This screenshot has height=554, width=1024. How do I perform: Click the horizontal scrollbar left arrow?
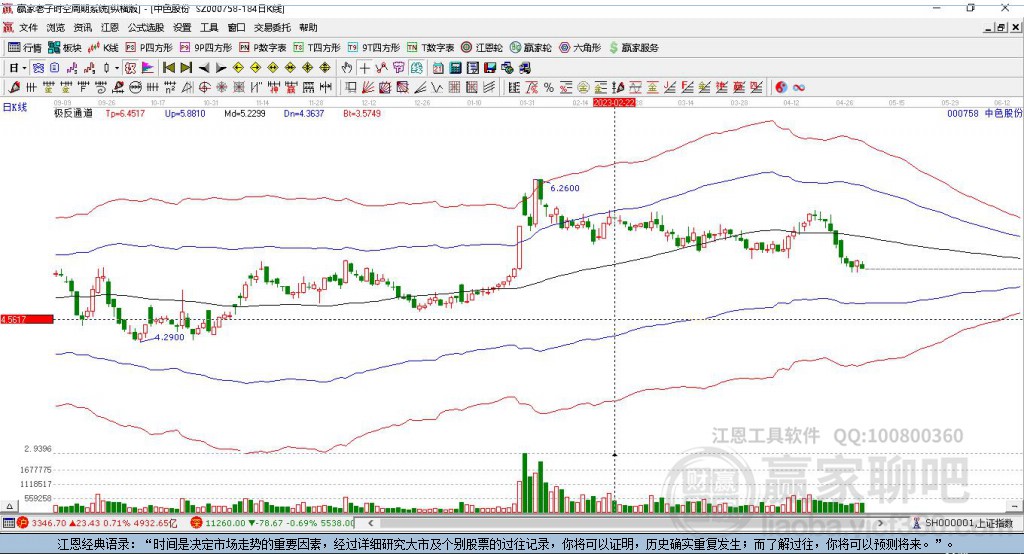[x=371, y=523]
